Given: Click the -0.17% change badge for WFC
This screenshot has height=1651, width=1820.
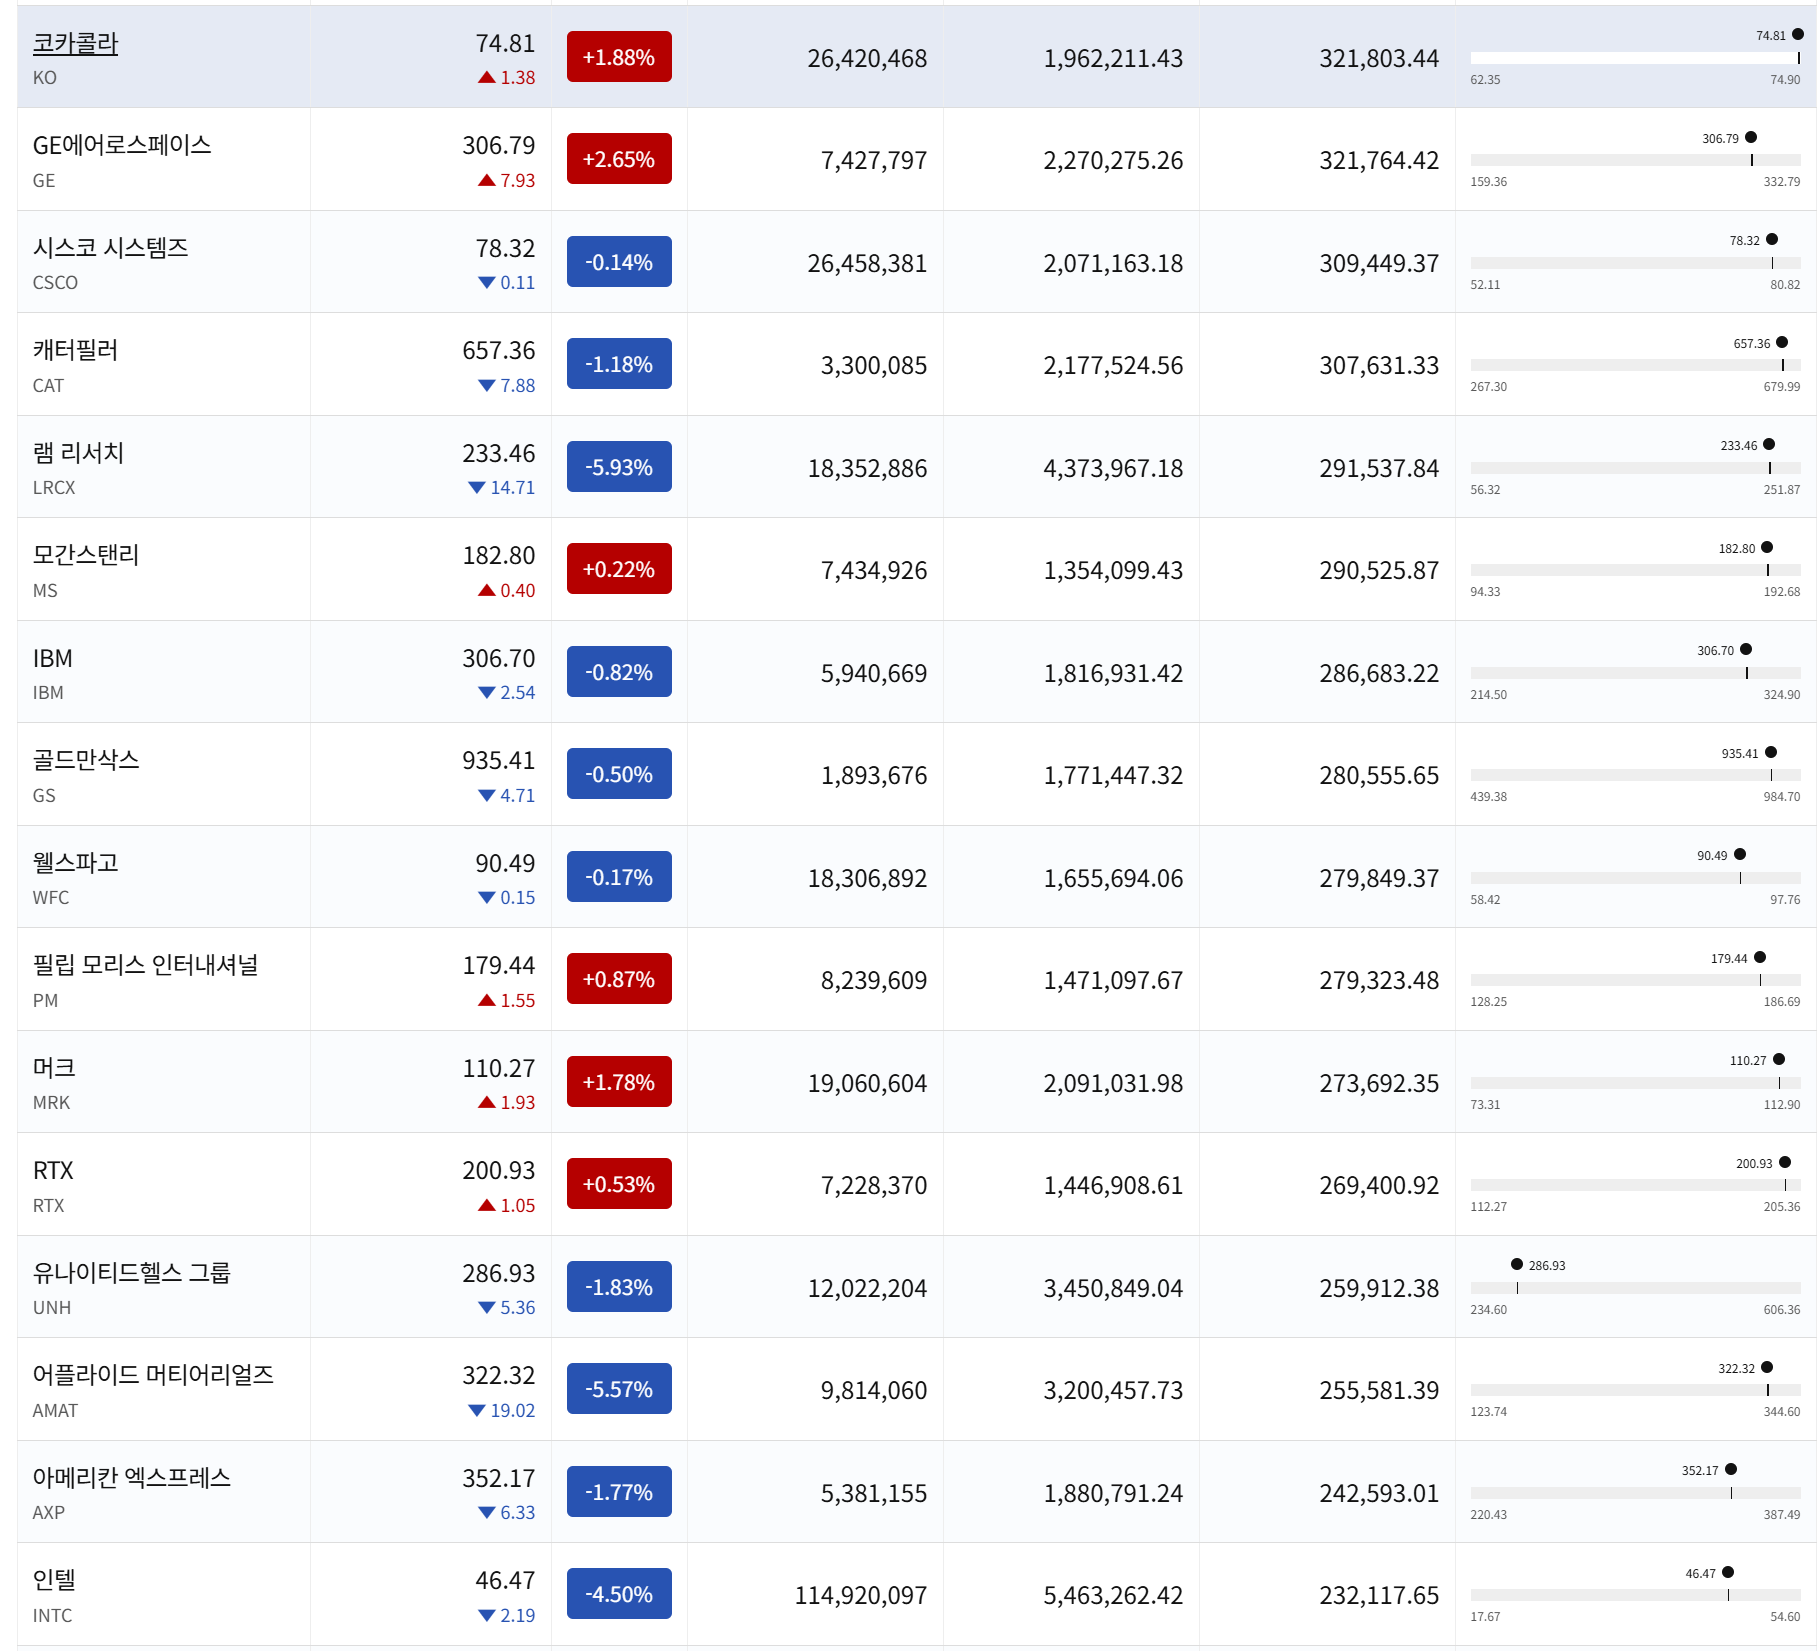Looking at the screenshot, I should (x=619, y=877).
